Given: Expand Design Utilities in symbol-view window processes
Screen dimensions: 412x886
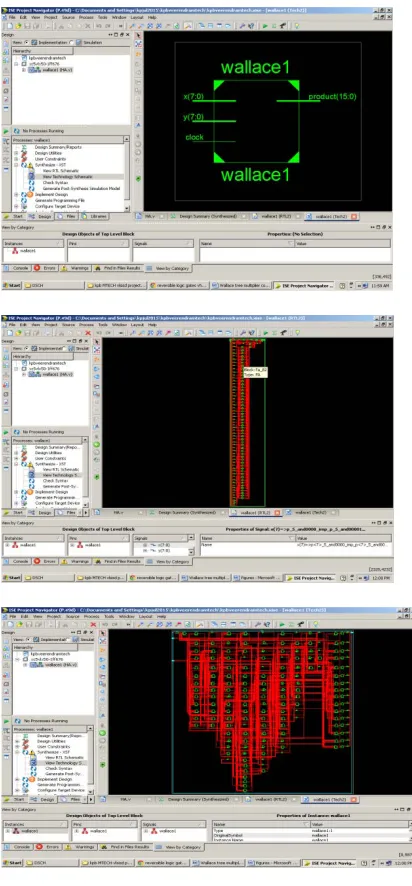Looking at the screenshot, I should click(x=16, y=153).
